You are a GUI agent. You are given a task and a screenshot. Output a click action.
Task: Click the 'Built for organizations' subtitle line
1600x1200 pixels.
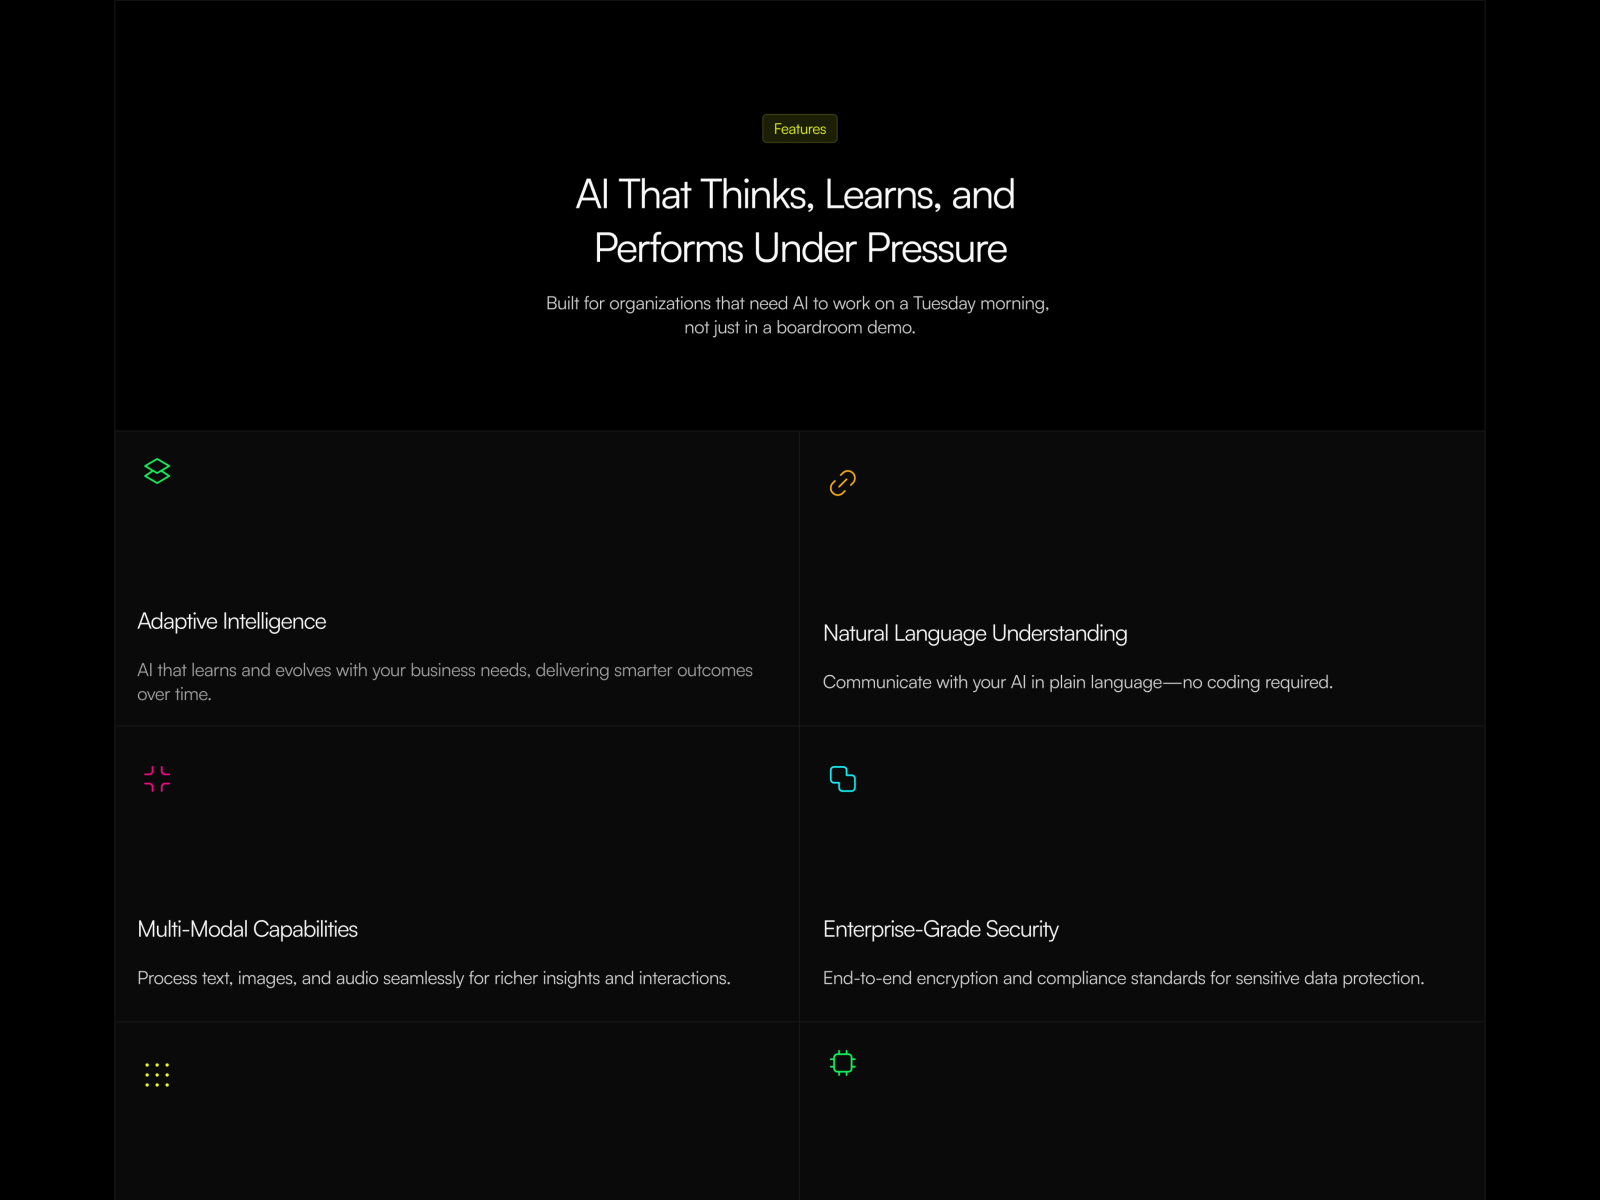[x=798, y=303]
